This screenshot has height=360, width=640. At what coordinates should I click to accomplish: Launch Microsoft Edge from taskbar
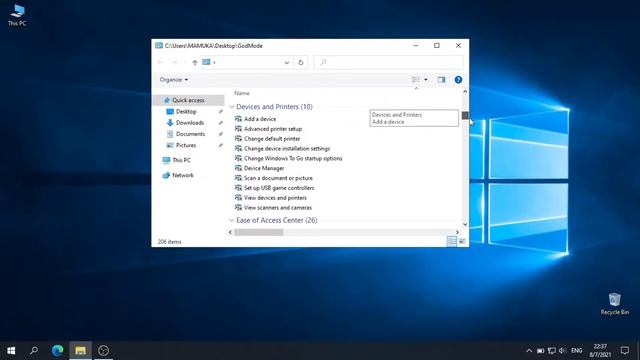(x=57, y=350)
